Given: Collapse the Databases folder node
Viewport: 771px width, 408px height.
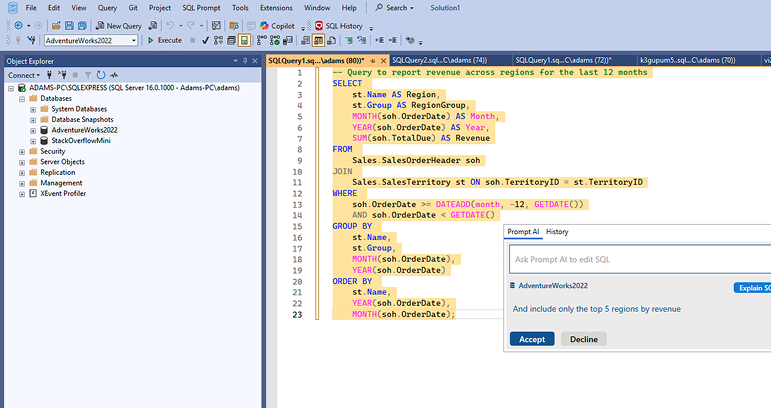Looking at the screenshot, I should (x=20, y=99).
